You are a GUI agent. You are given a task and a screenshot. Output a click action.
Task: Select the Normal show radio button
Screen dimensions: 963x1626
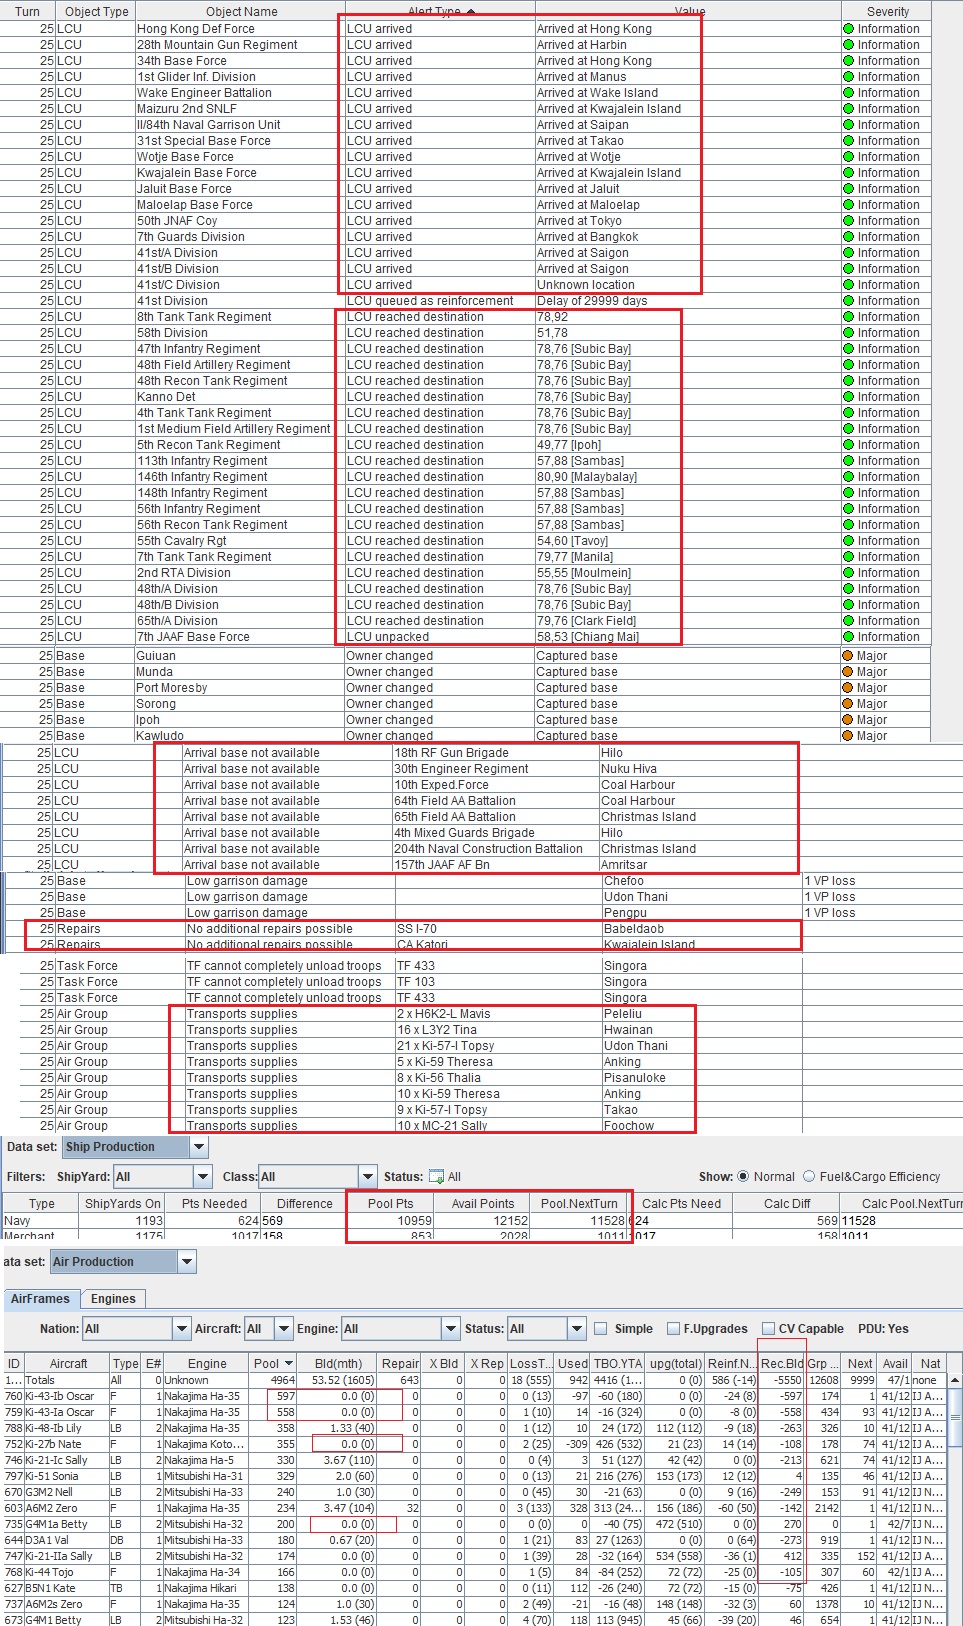743,1177
